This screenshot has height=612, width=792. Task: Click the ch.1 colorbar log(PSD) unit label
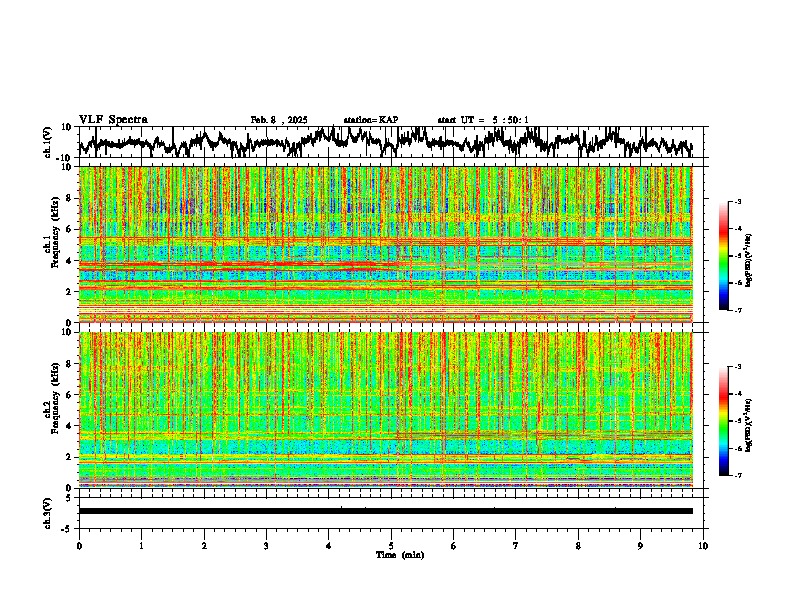[x=748, y=261]
